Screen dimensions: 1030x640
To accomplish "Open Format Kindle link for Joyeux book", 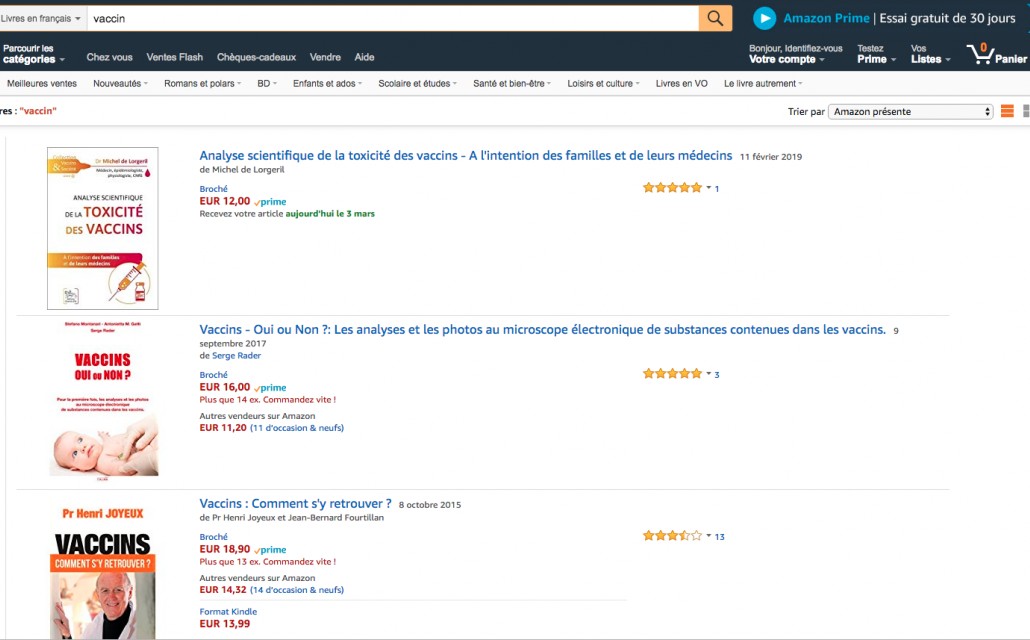I will pyautogui.click(x=228, y=611).
